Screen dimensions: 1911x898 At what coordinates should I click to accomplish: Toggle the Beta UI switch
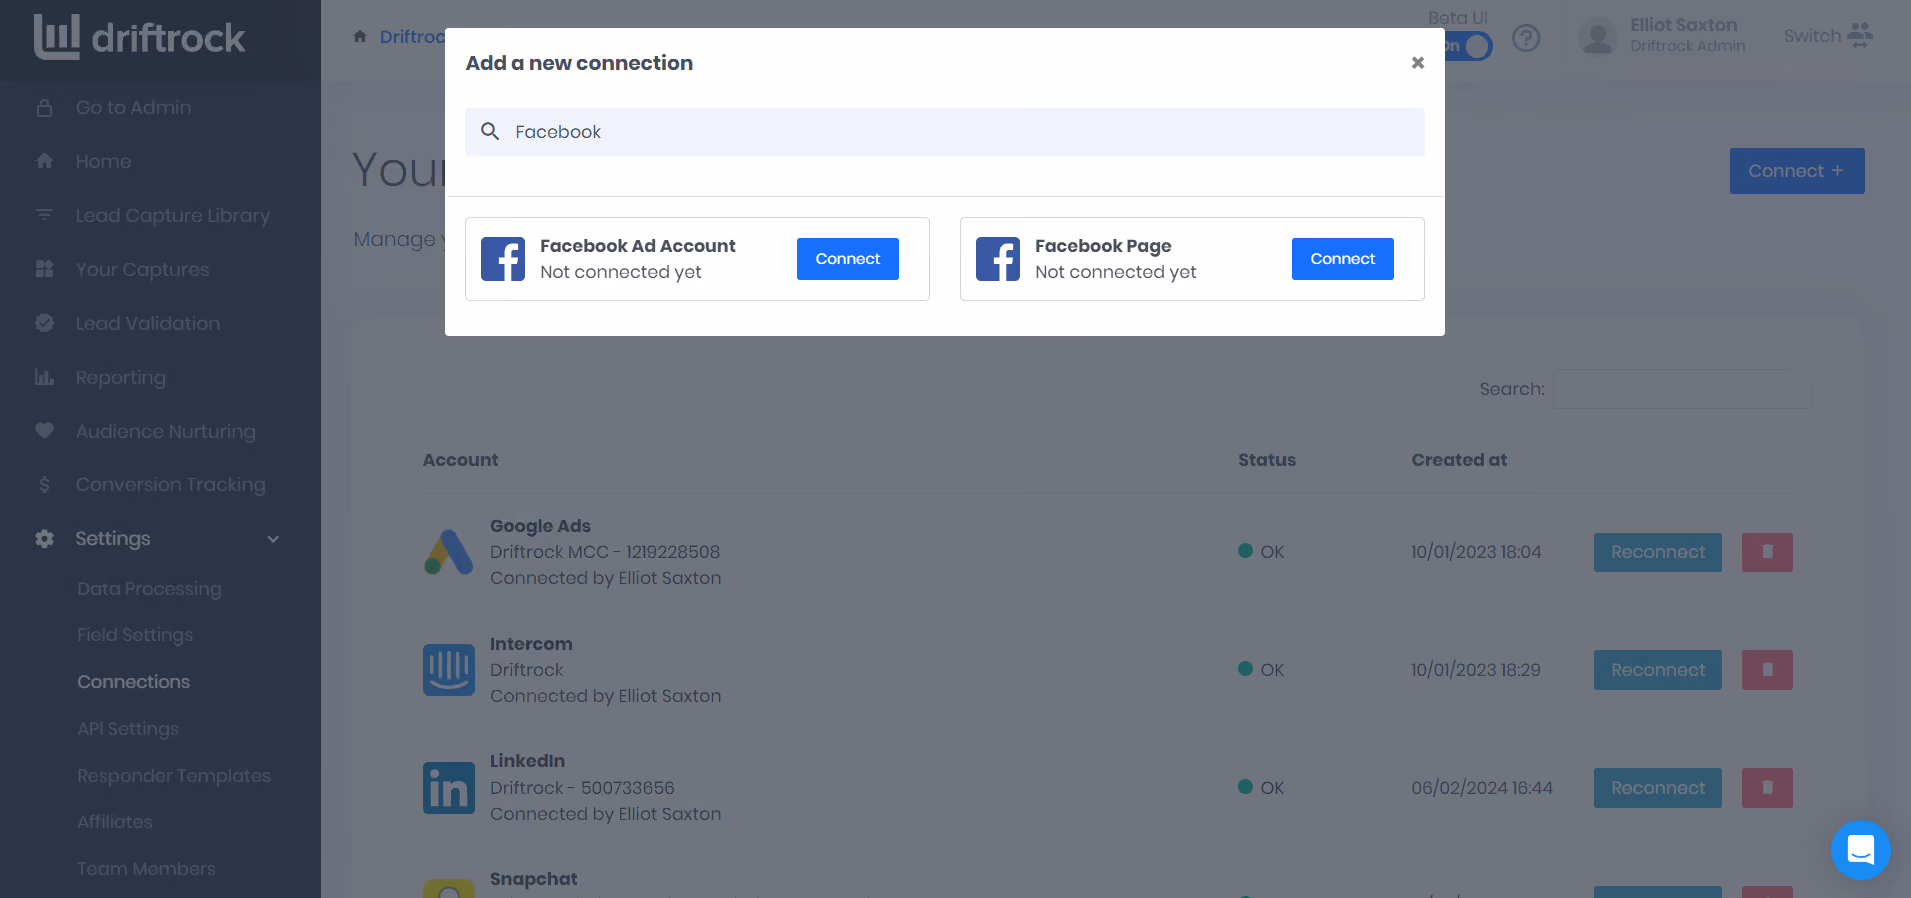tap(1467, 46)
